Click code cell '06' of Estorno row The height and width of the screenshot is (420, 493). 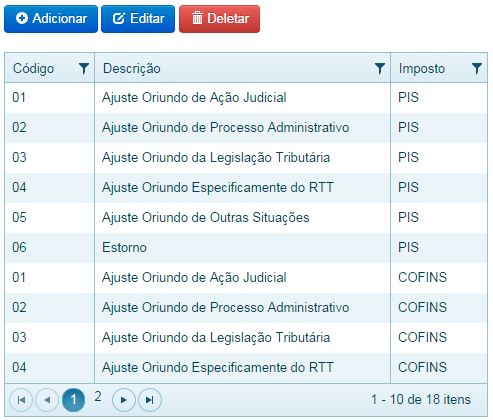pyautogui.click(x=50, y=248)
